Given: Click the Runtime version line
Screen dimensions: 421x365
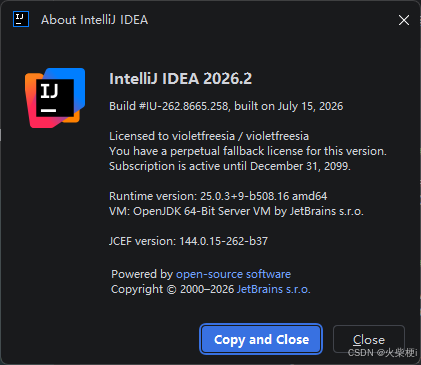Looking at the screenshot, I should (218, 196).
